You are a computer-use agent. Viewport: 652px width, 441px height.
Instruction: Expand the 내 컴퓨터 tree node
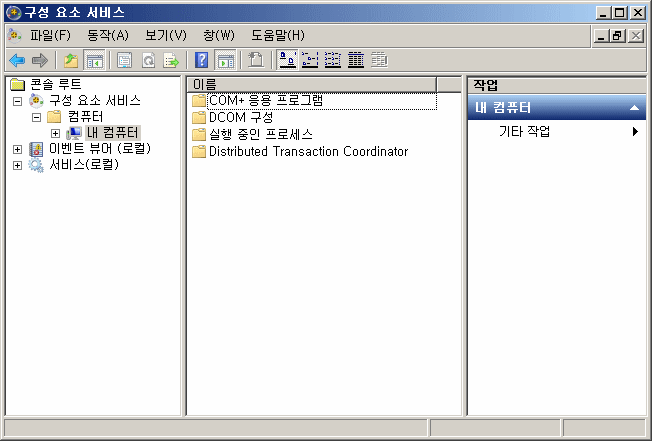[55, 133]
